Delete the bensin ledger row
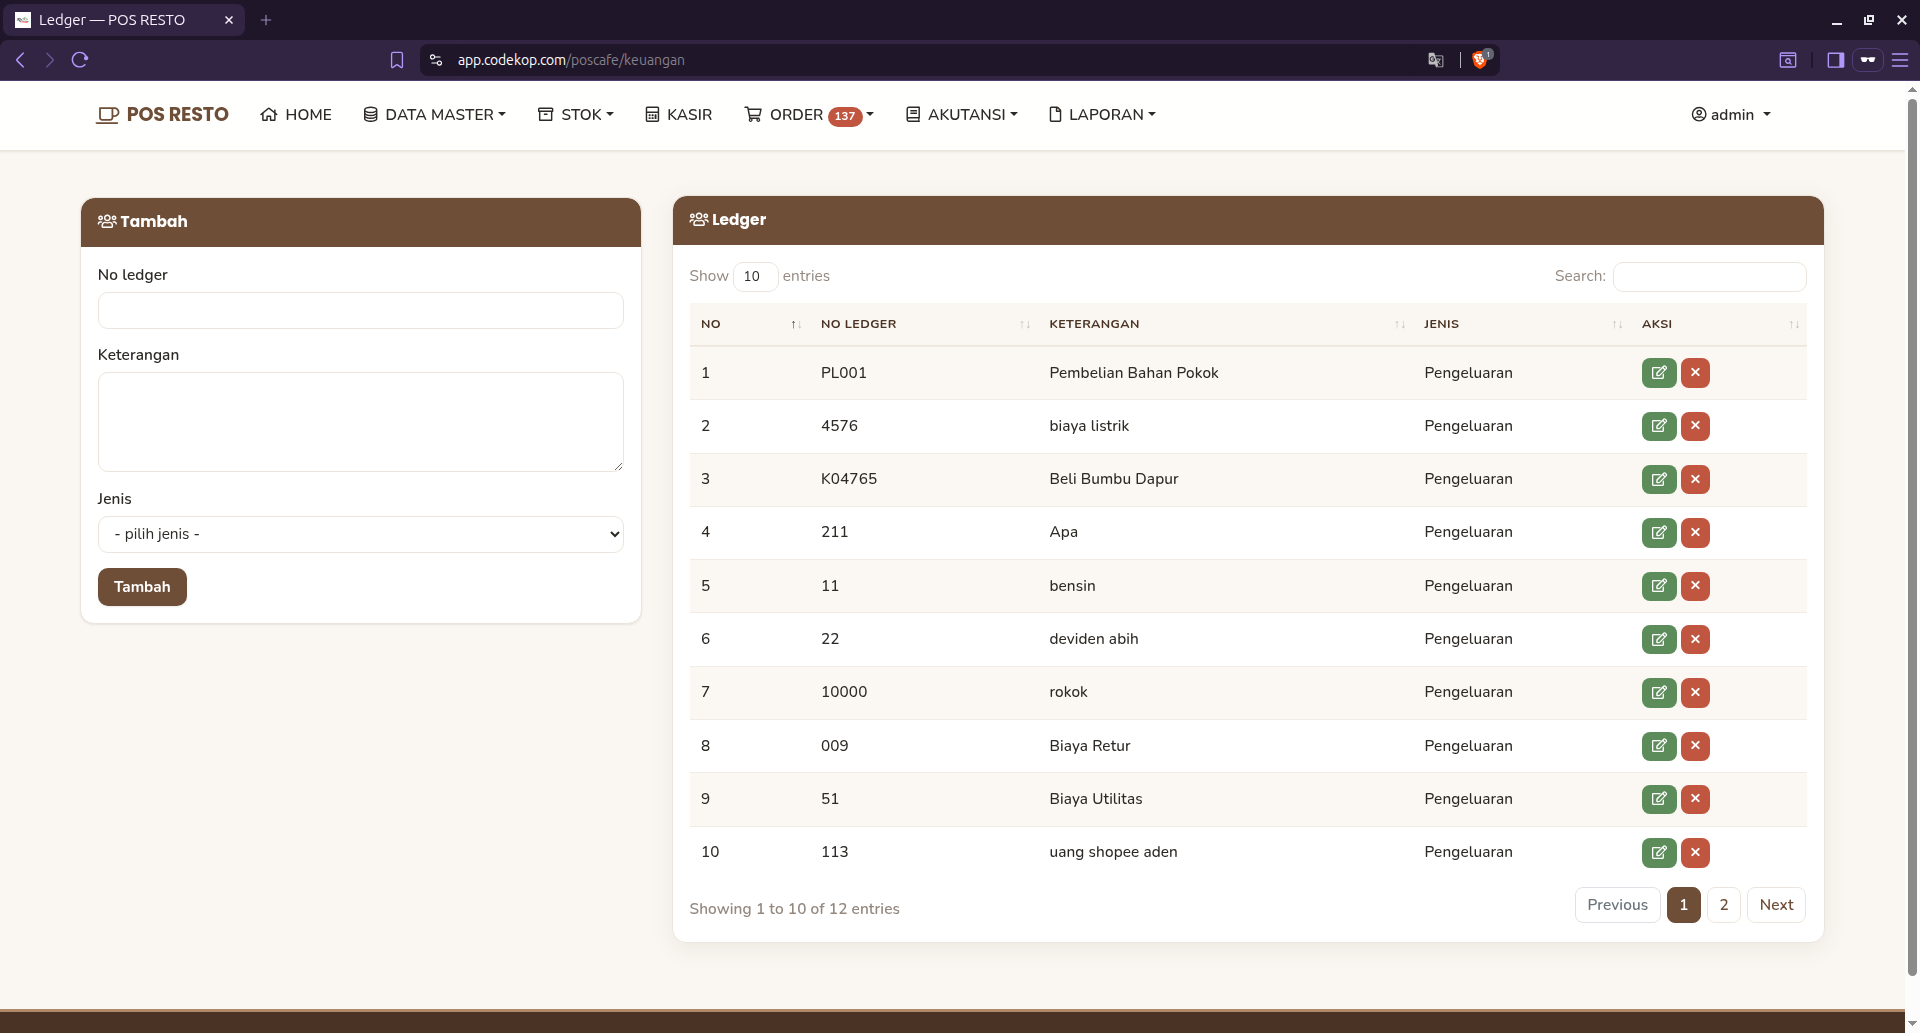Image resolution: width=1920 pixels, height=1033 pixels. (1695, 586)
